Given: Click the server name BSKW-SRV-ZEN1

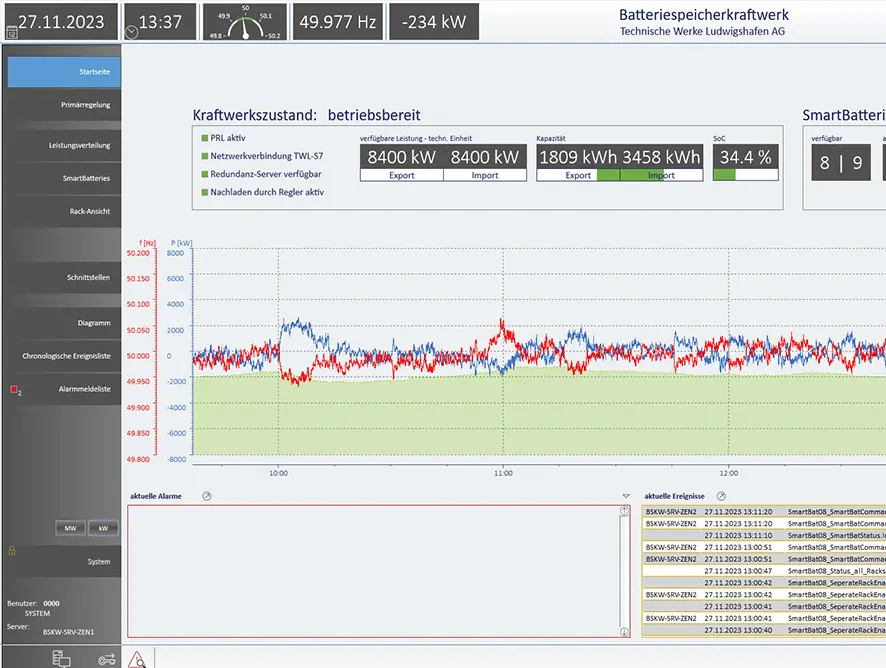Looking at the screenshot, I should [x=68, y=632].
